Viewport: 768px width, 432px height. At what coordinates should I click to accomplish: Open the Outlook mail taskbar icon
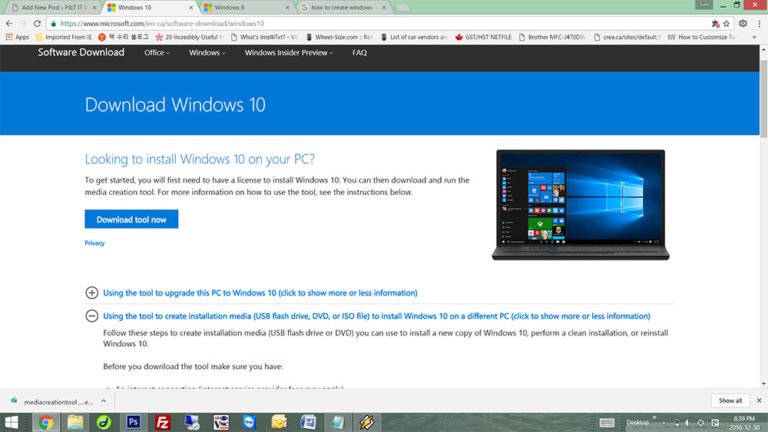(x=279, y=422)
